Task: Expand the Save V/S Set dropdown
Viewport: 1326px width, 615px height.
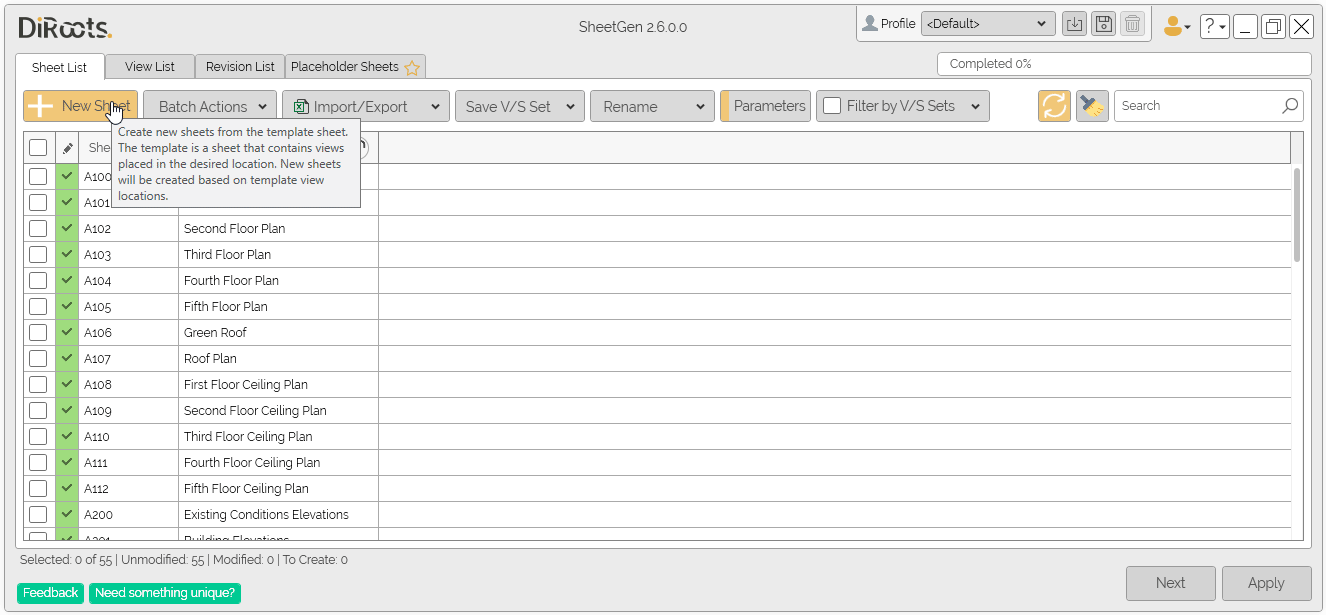Action: 519,105
